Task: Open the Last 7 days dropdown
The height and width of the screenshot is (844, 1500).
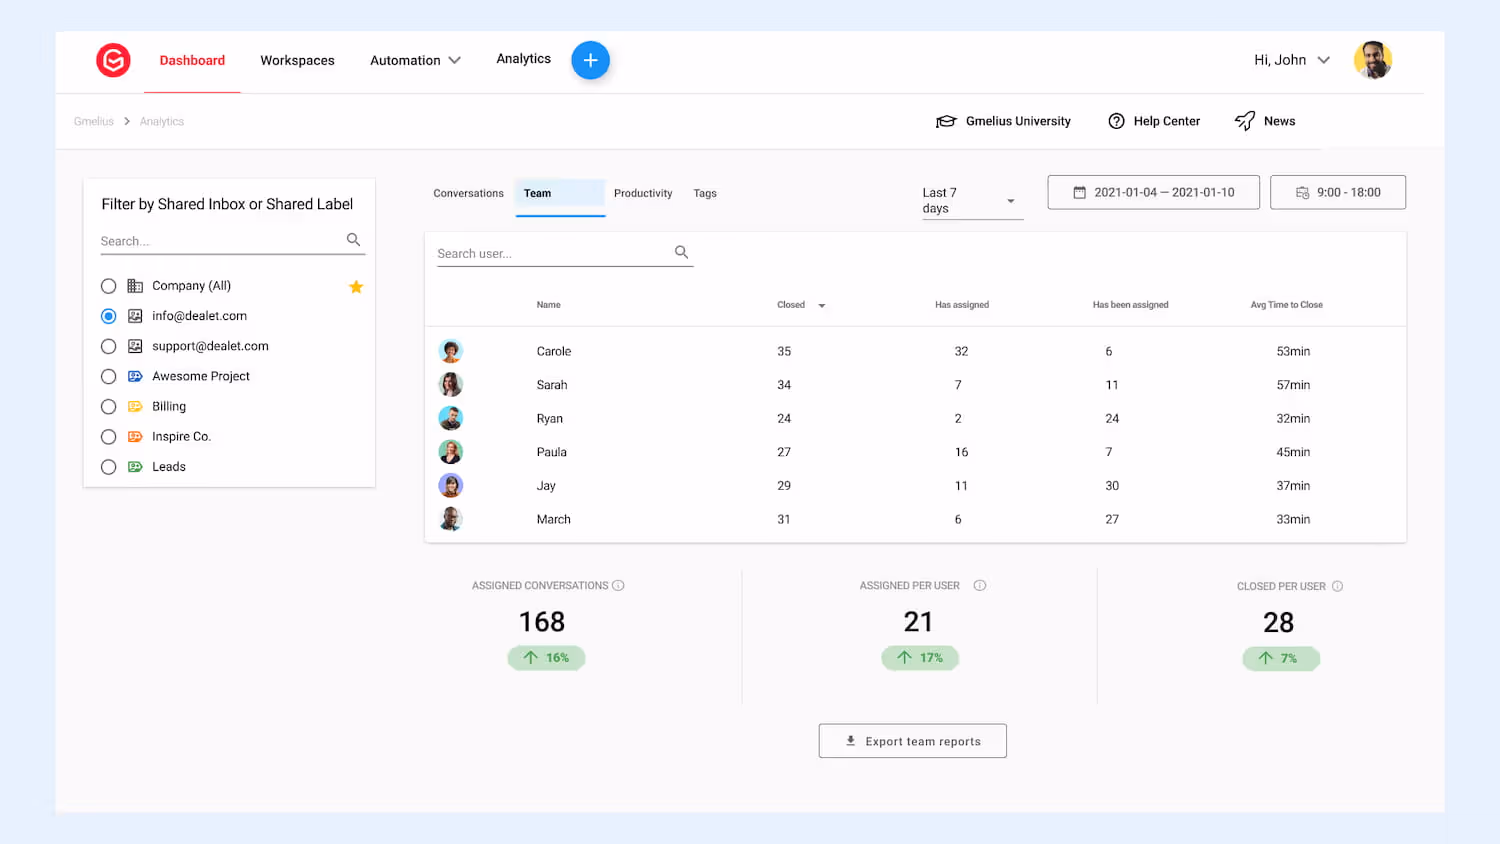Action: tap(971, 200)
